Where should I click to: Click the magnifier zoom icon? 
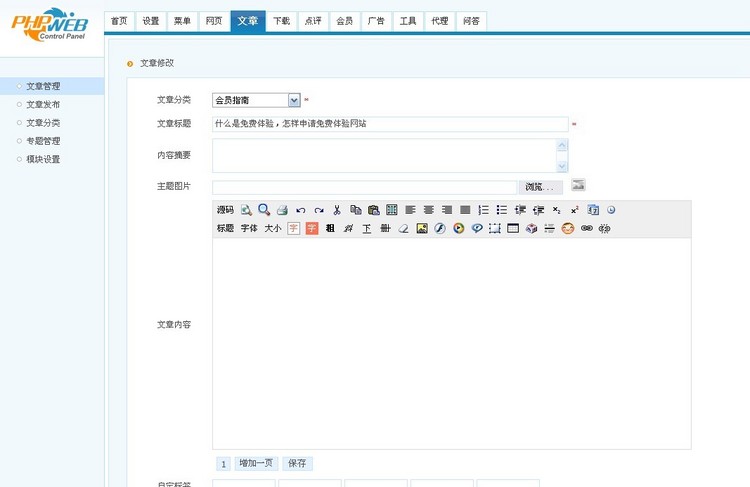(x=264, y=210)
